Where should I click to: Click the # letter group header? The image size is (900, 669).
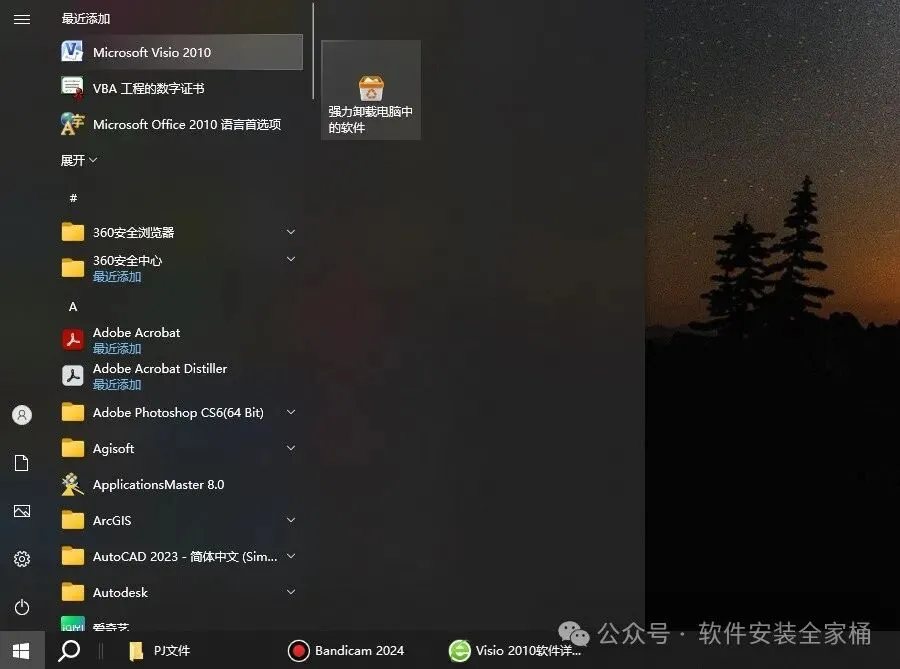[x=73, y=198]
